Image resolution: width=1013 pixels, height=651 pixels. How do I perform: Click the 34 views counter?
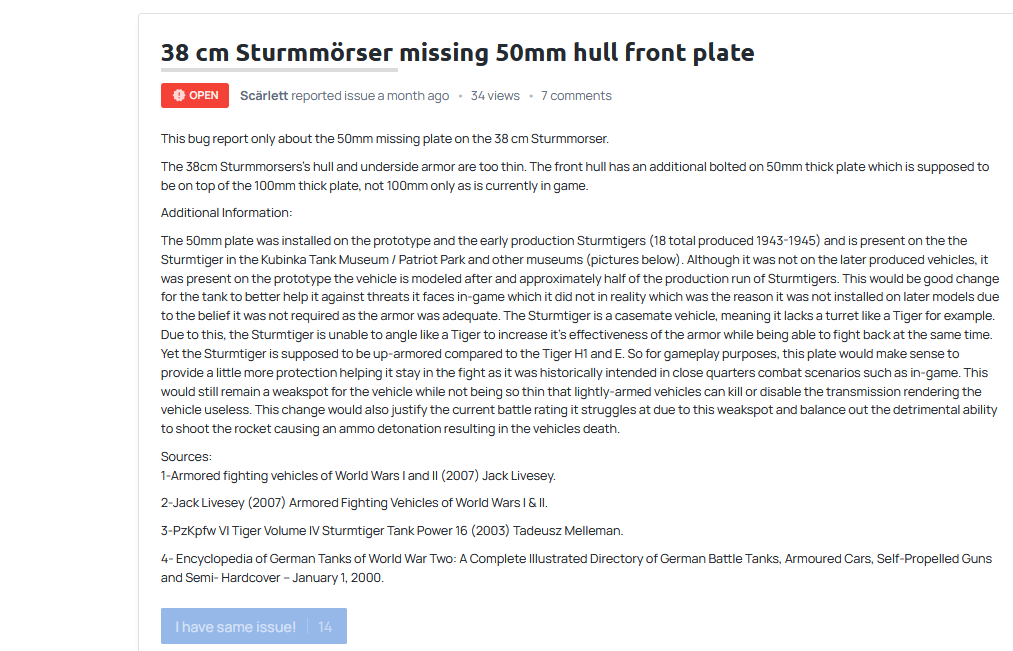pos(495,96)
